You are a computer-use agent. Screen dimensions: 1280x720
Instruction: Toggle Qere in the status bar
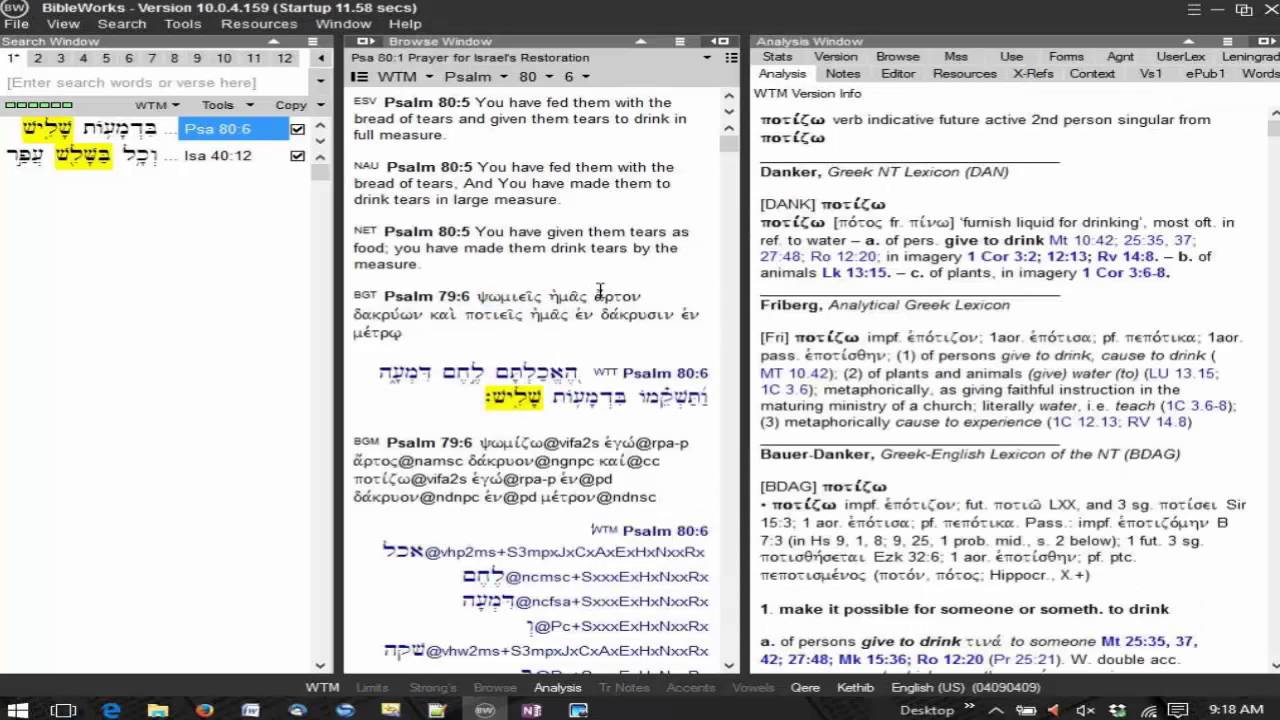click(x=805, y=687)
